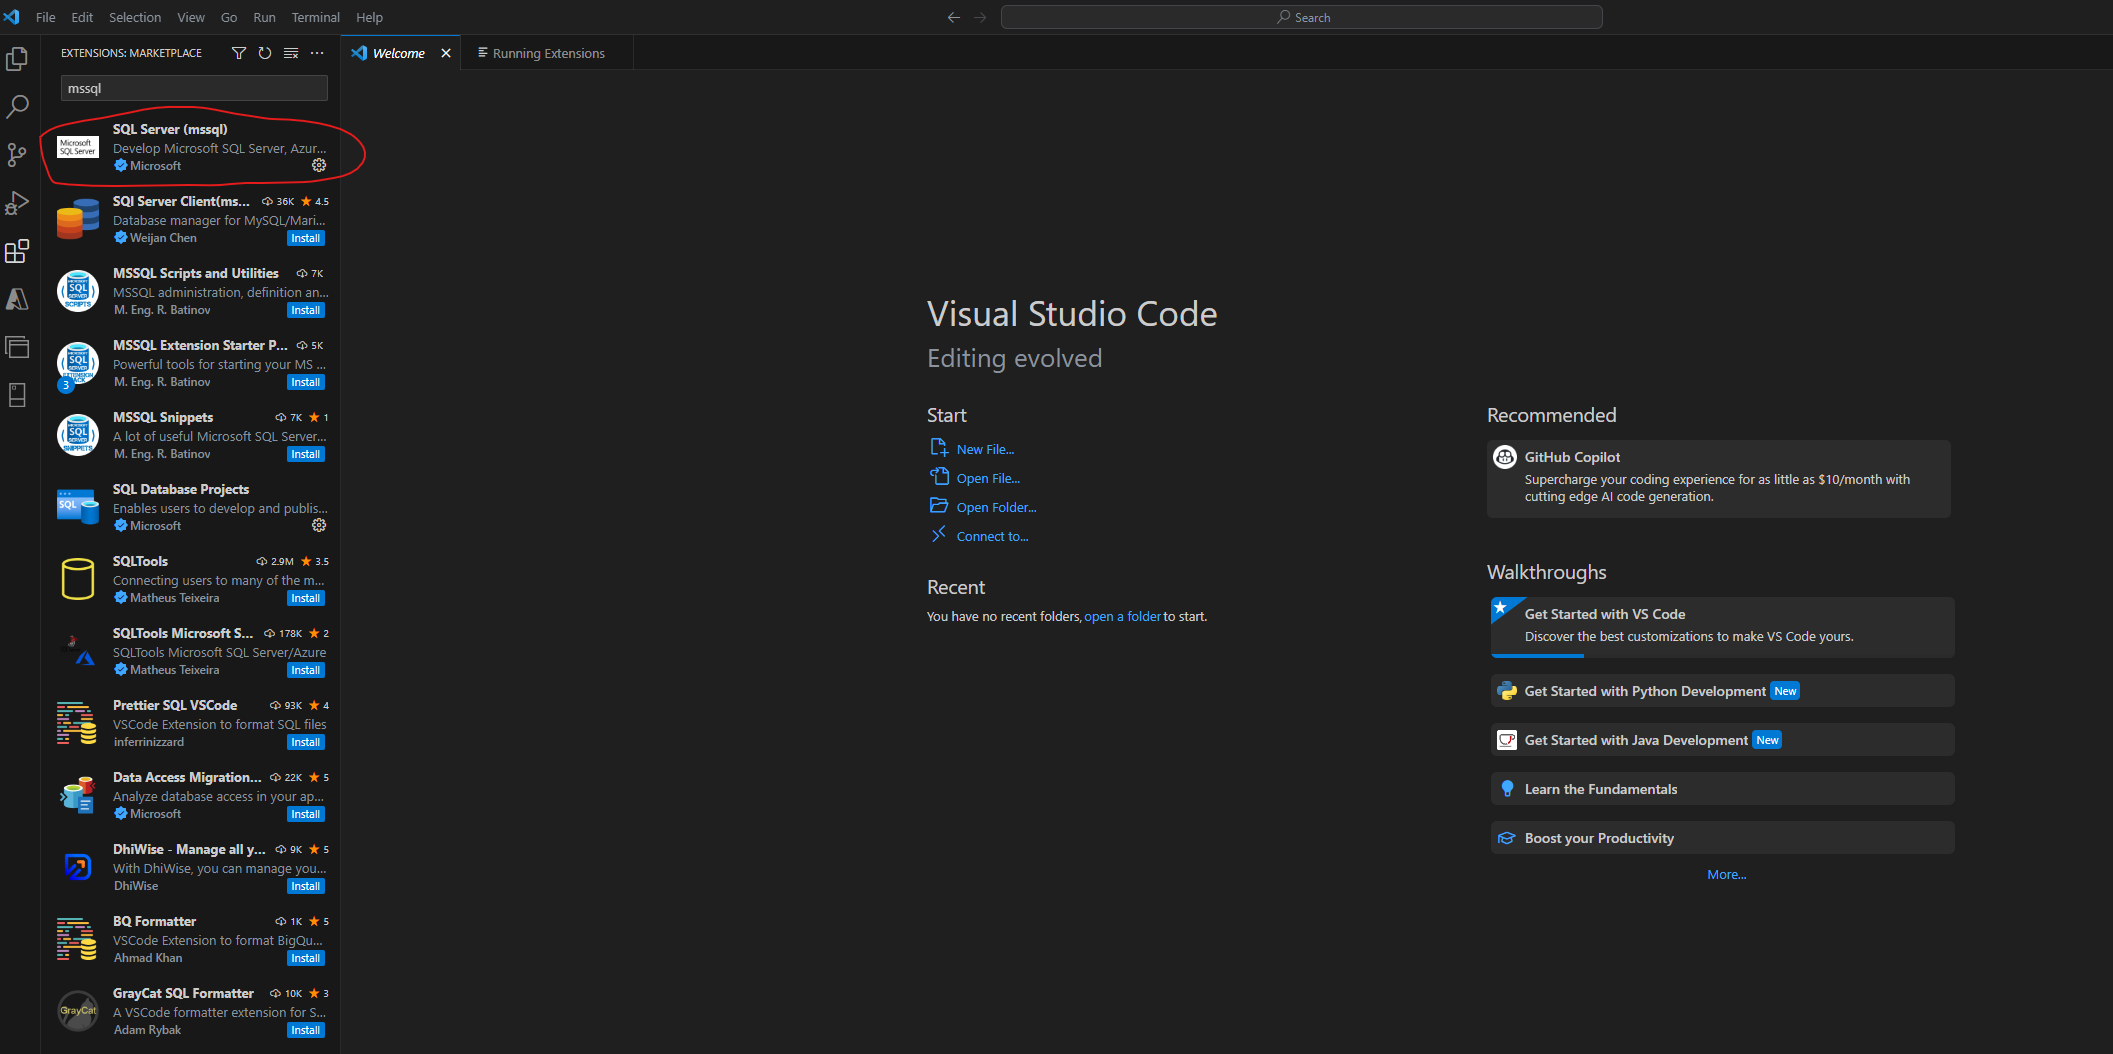
Task: Open the Selection menu
Action: [135, 17]
